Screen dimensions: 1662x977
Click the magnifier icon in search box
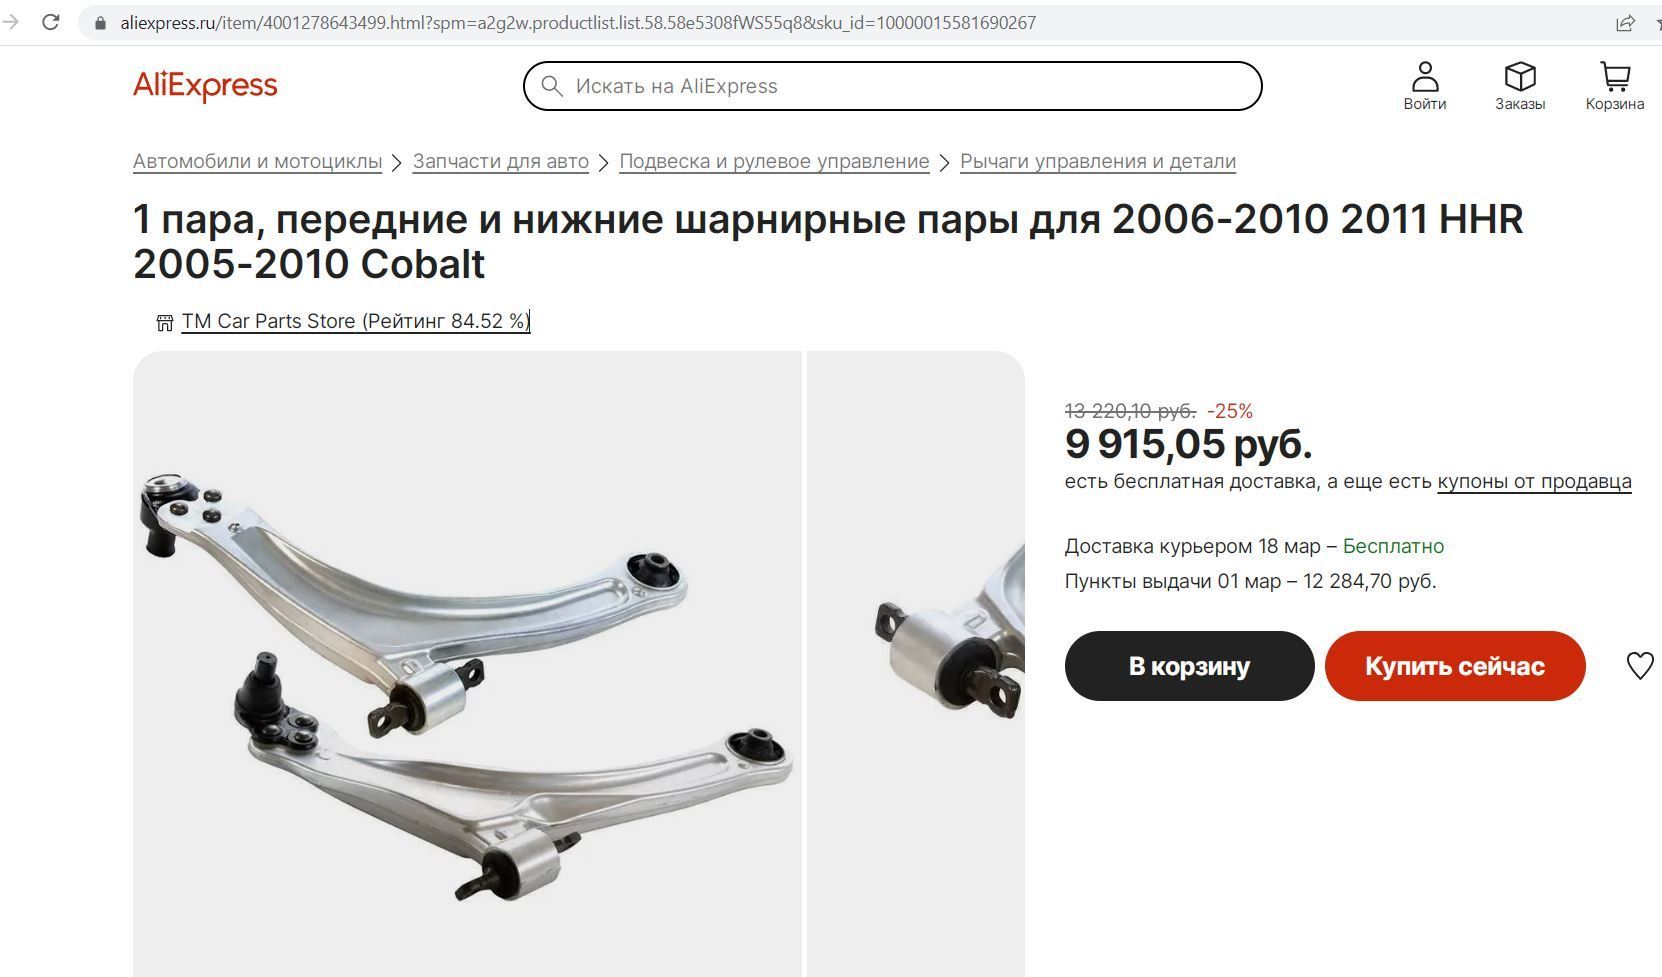click(x=552, y=86)
